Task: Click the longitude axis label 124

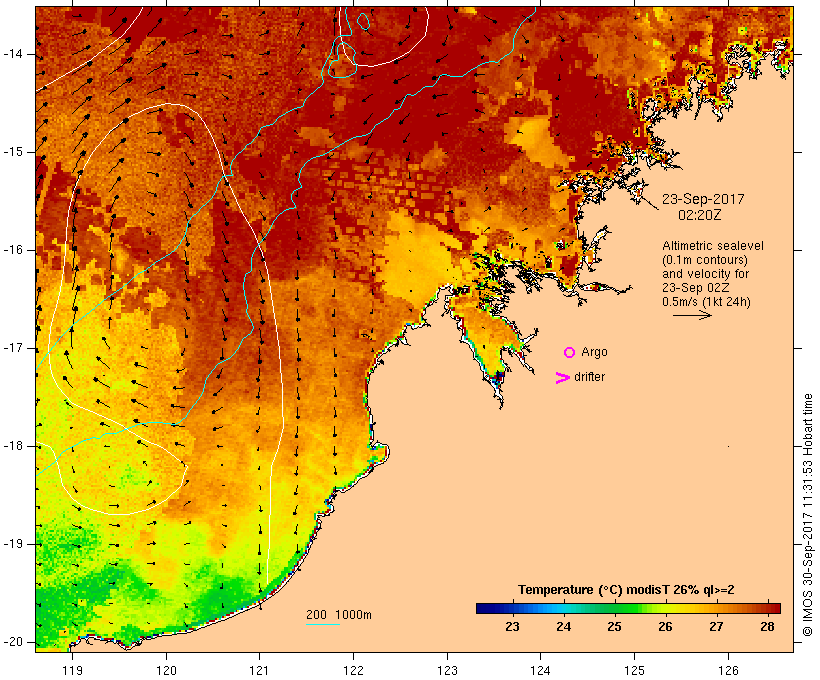Action: pyautogui.click(x=540, y=670)
